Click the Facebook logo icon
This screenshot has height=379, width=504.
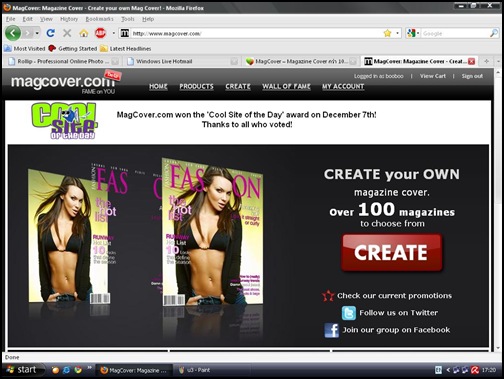tap(332, 330)
